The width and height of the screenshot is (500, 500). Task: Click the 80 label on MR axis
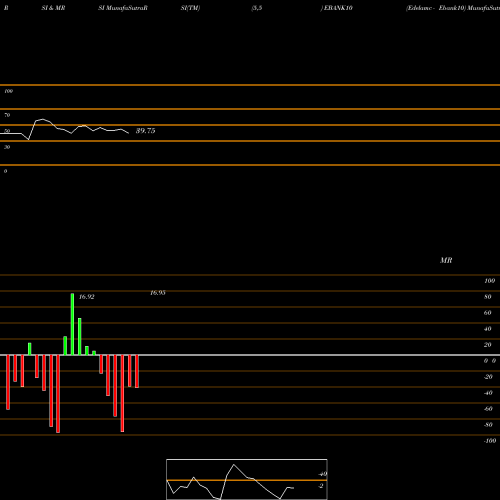(487, 297)
